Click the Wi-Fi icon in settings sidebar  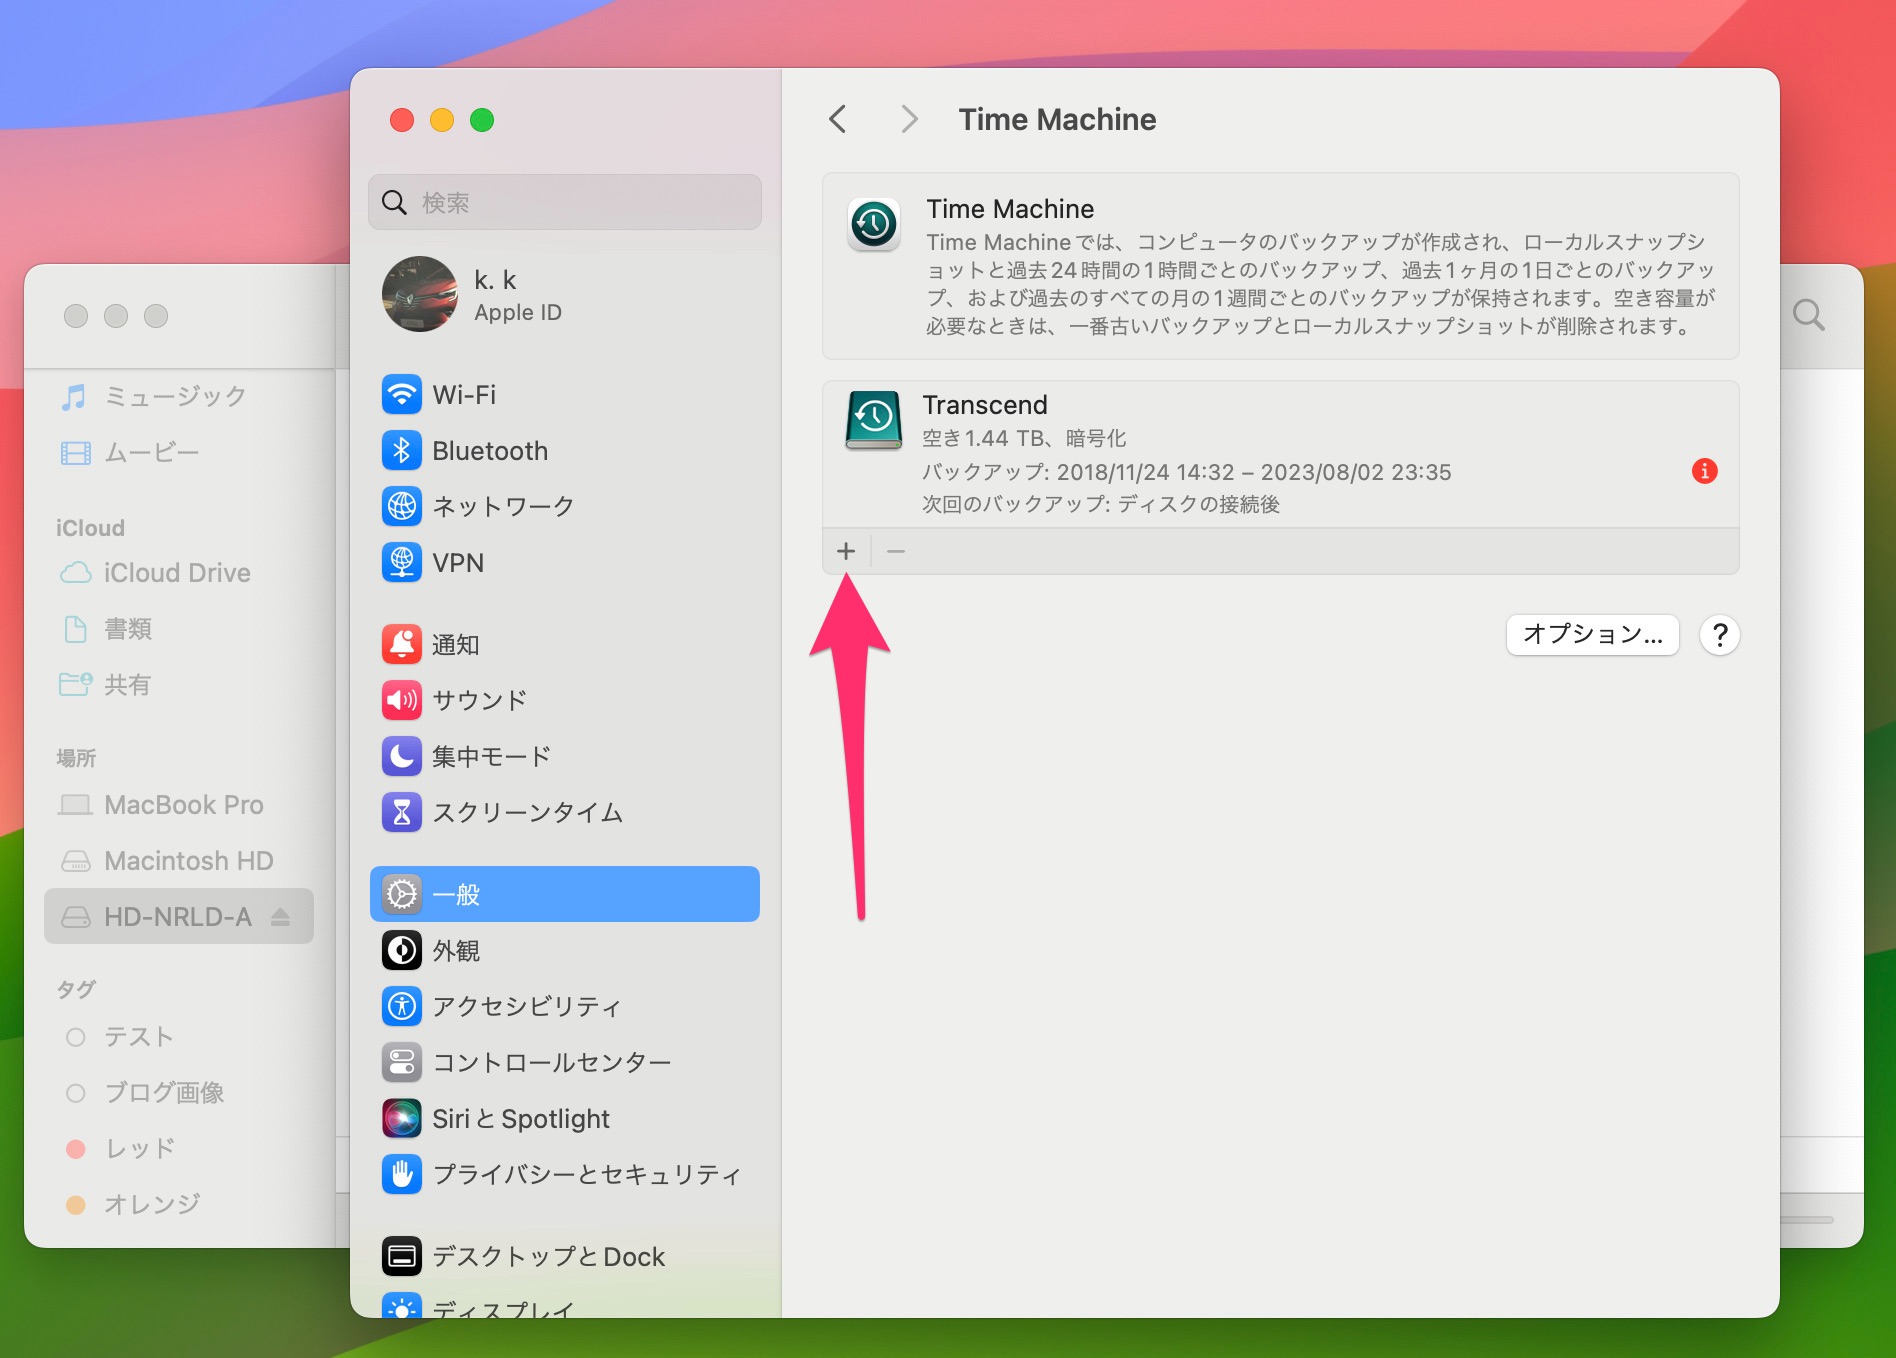click(401, 395)
